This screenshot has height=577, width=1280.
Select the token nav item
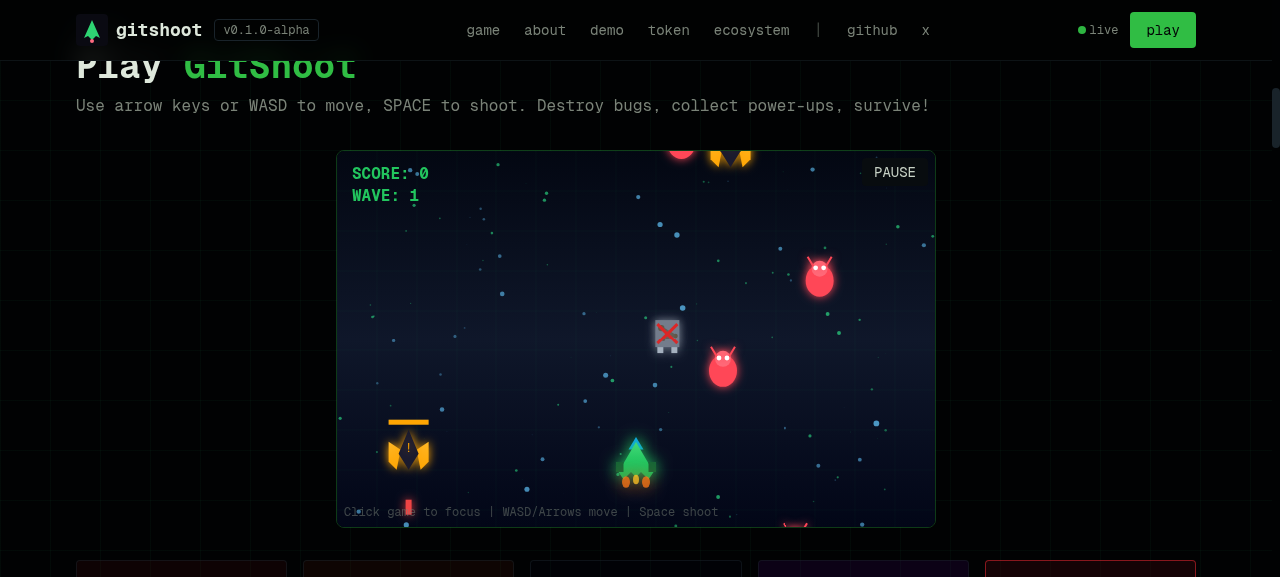tap(669, 30)
